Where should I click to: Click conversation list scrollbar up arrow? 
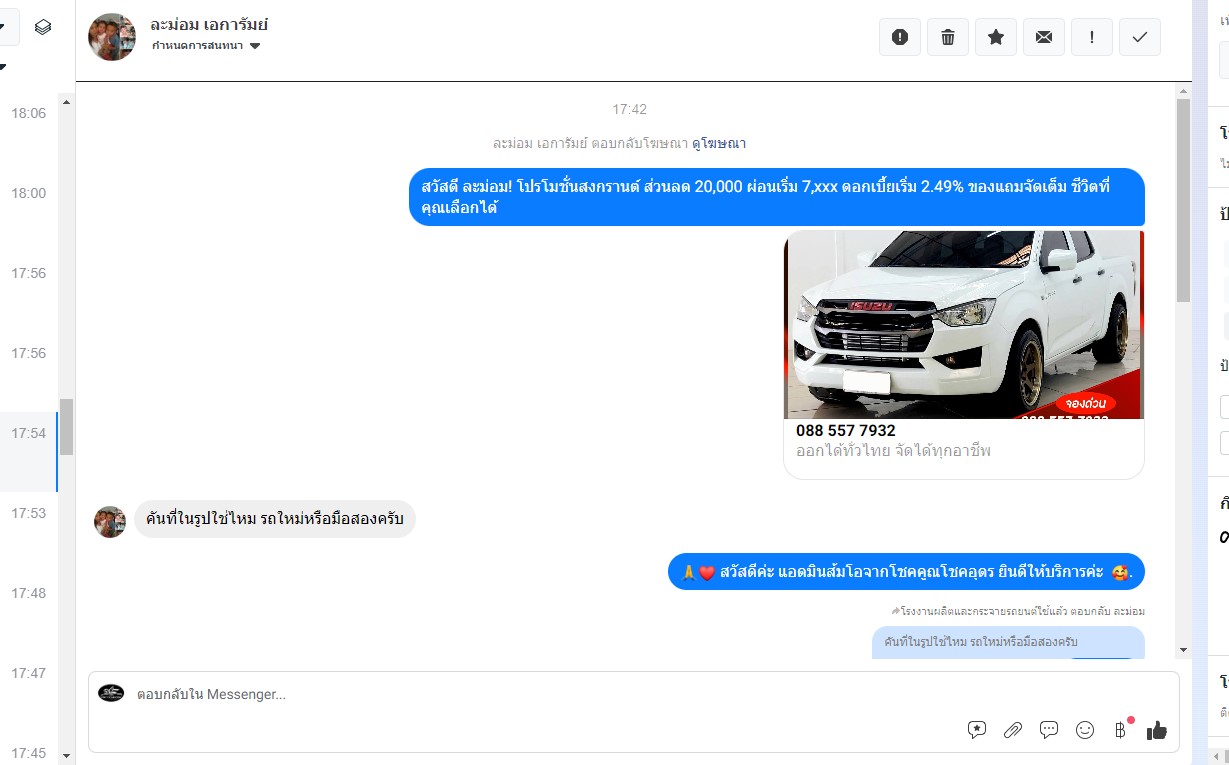67,101
